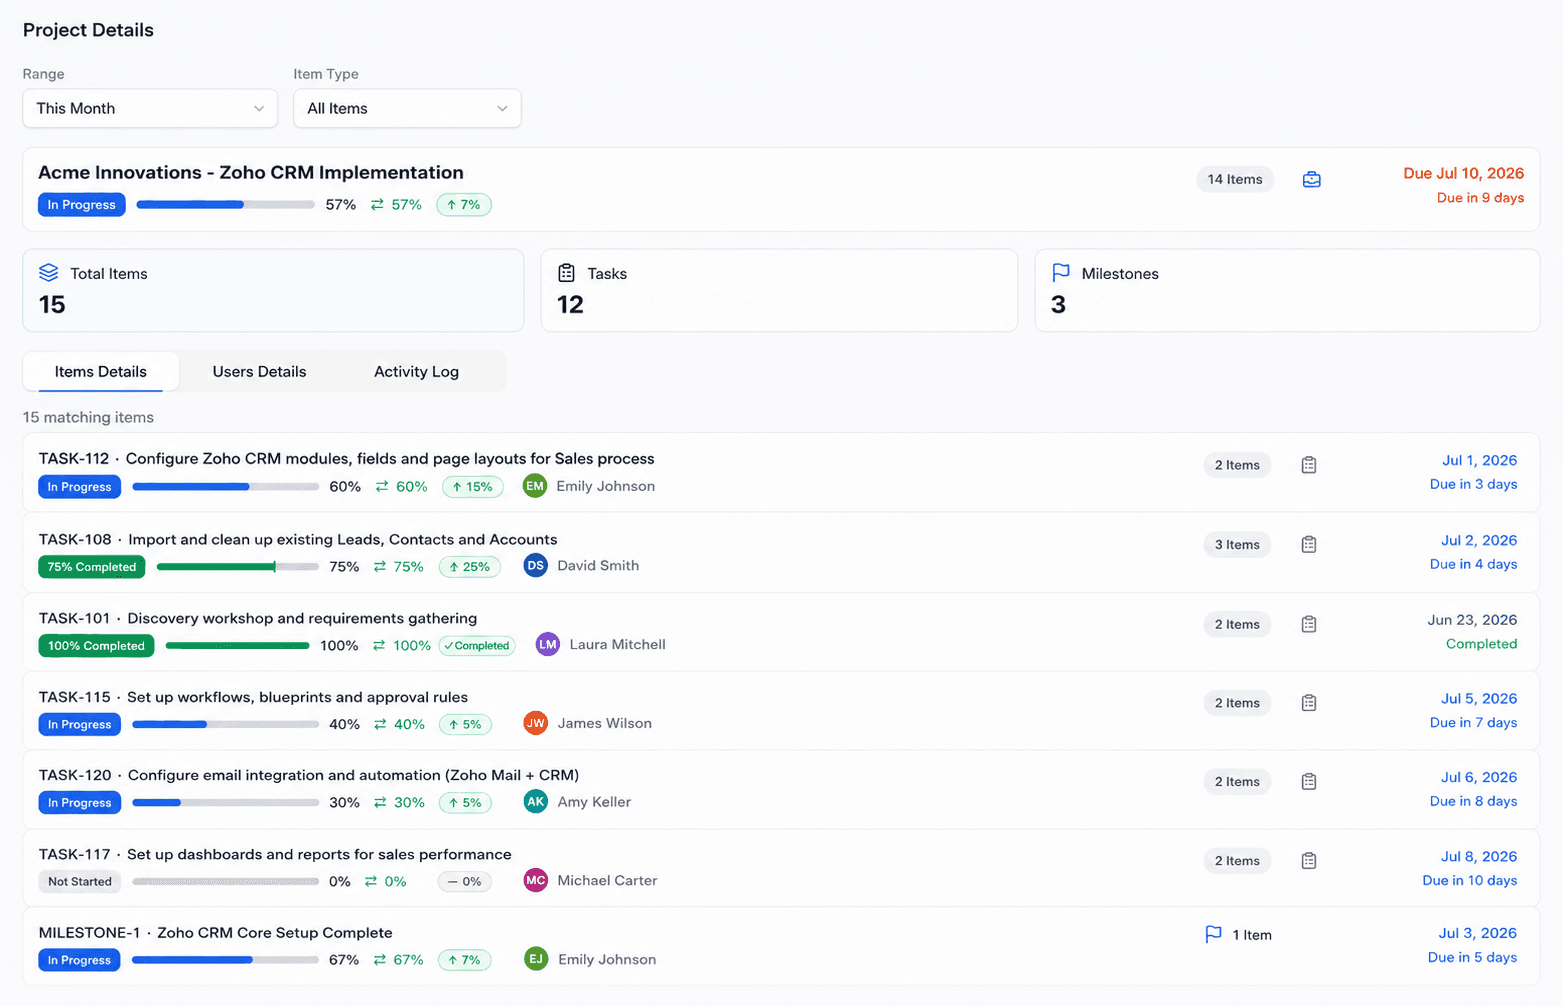This screenshot has height=1006, width=1563.
Task: Click the swap arrows icon on TASK-108
Action: (x=380, y=567)
